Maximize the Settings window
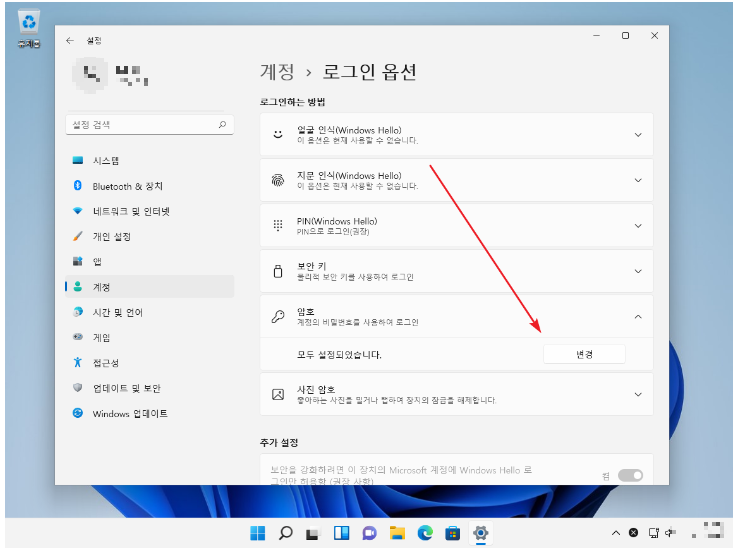The width and height of the screenshot is (738, 554). point(626,36)
